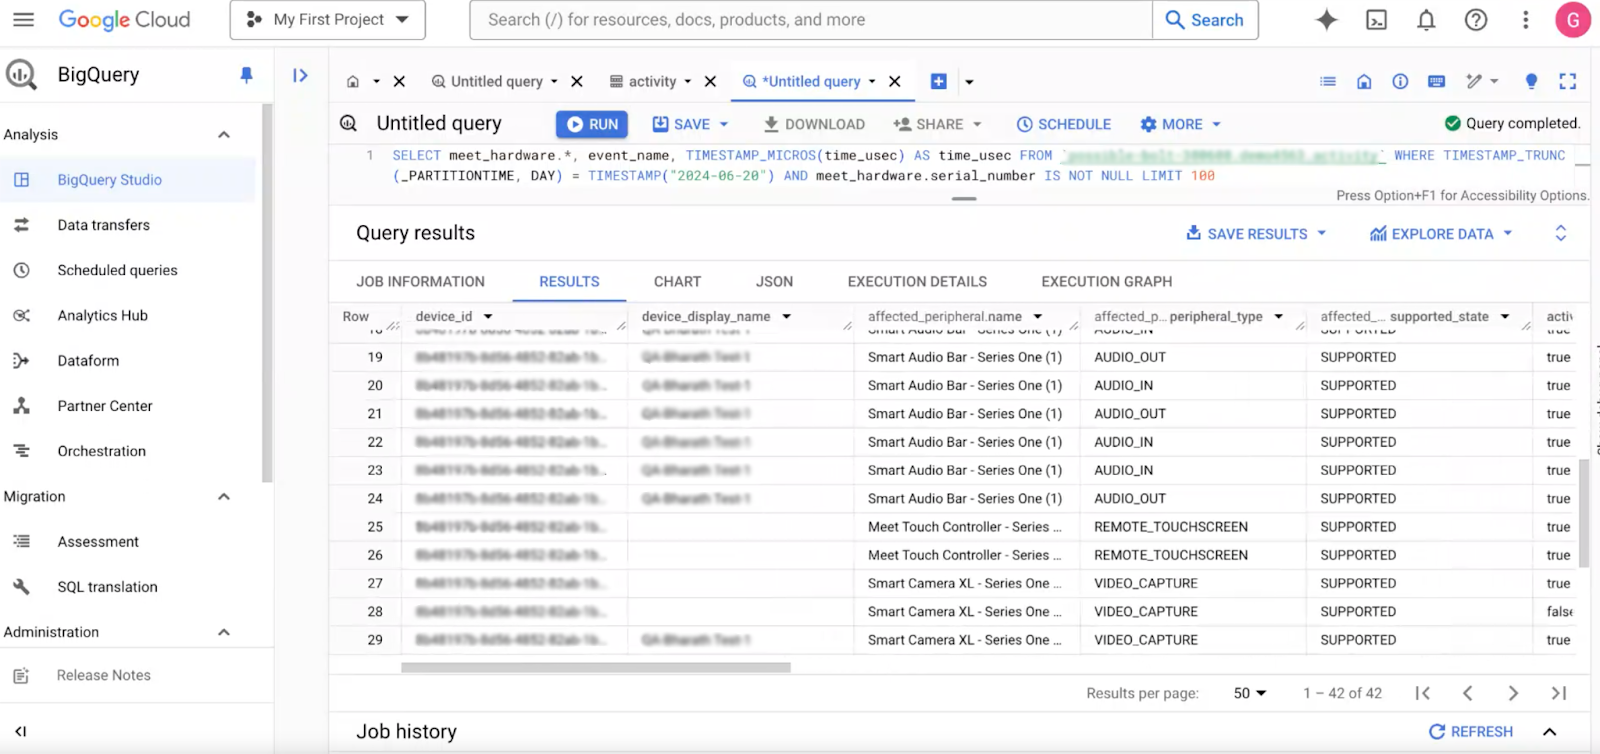Switch to JSON tab
This screenshot has width=1600, height=754.
(774, 282)
